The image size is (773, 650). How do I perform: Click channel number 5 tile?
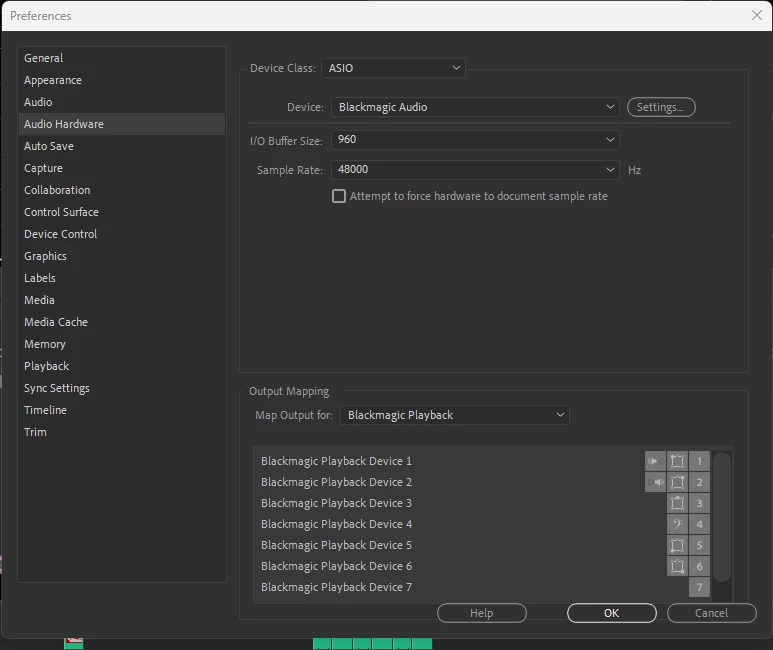tap(699, 545)
